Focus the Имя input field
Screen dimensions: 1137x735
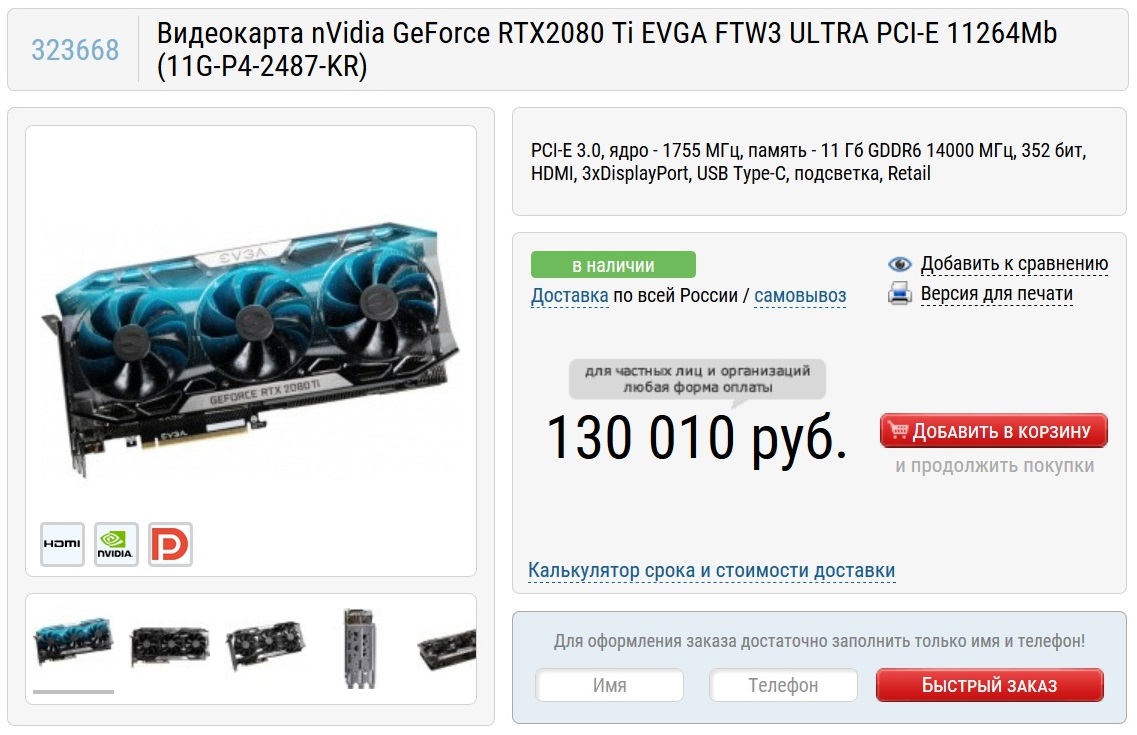609,685
